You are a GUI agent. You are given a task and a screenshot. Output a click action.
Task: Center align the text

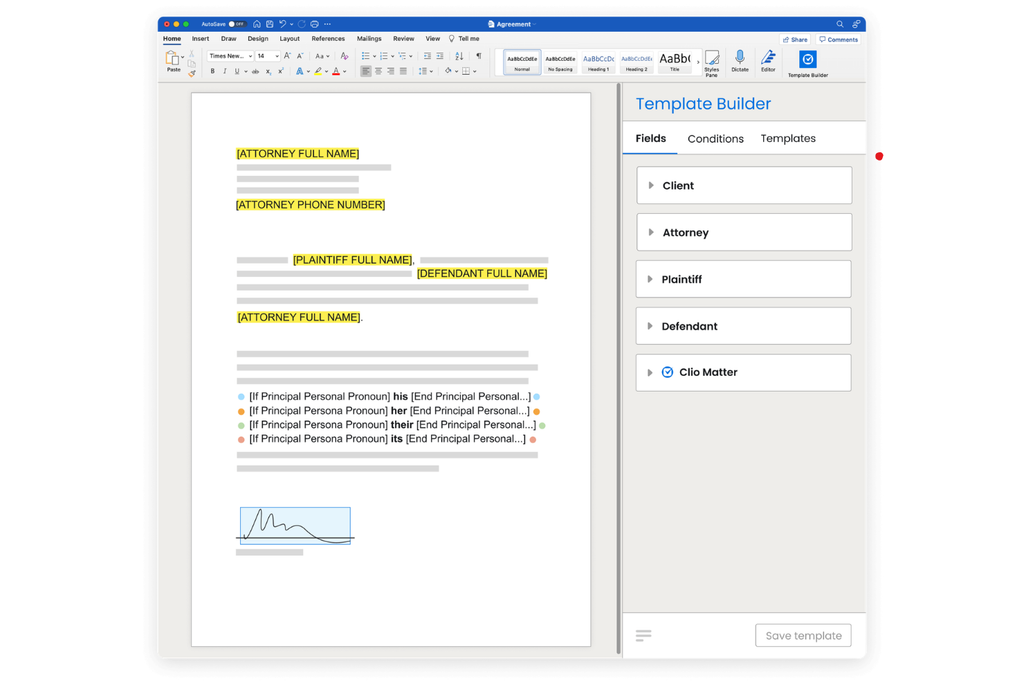378,71
